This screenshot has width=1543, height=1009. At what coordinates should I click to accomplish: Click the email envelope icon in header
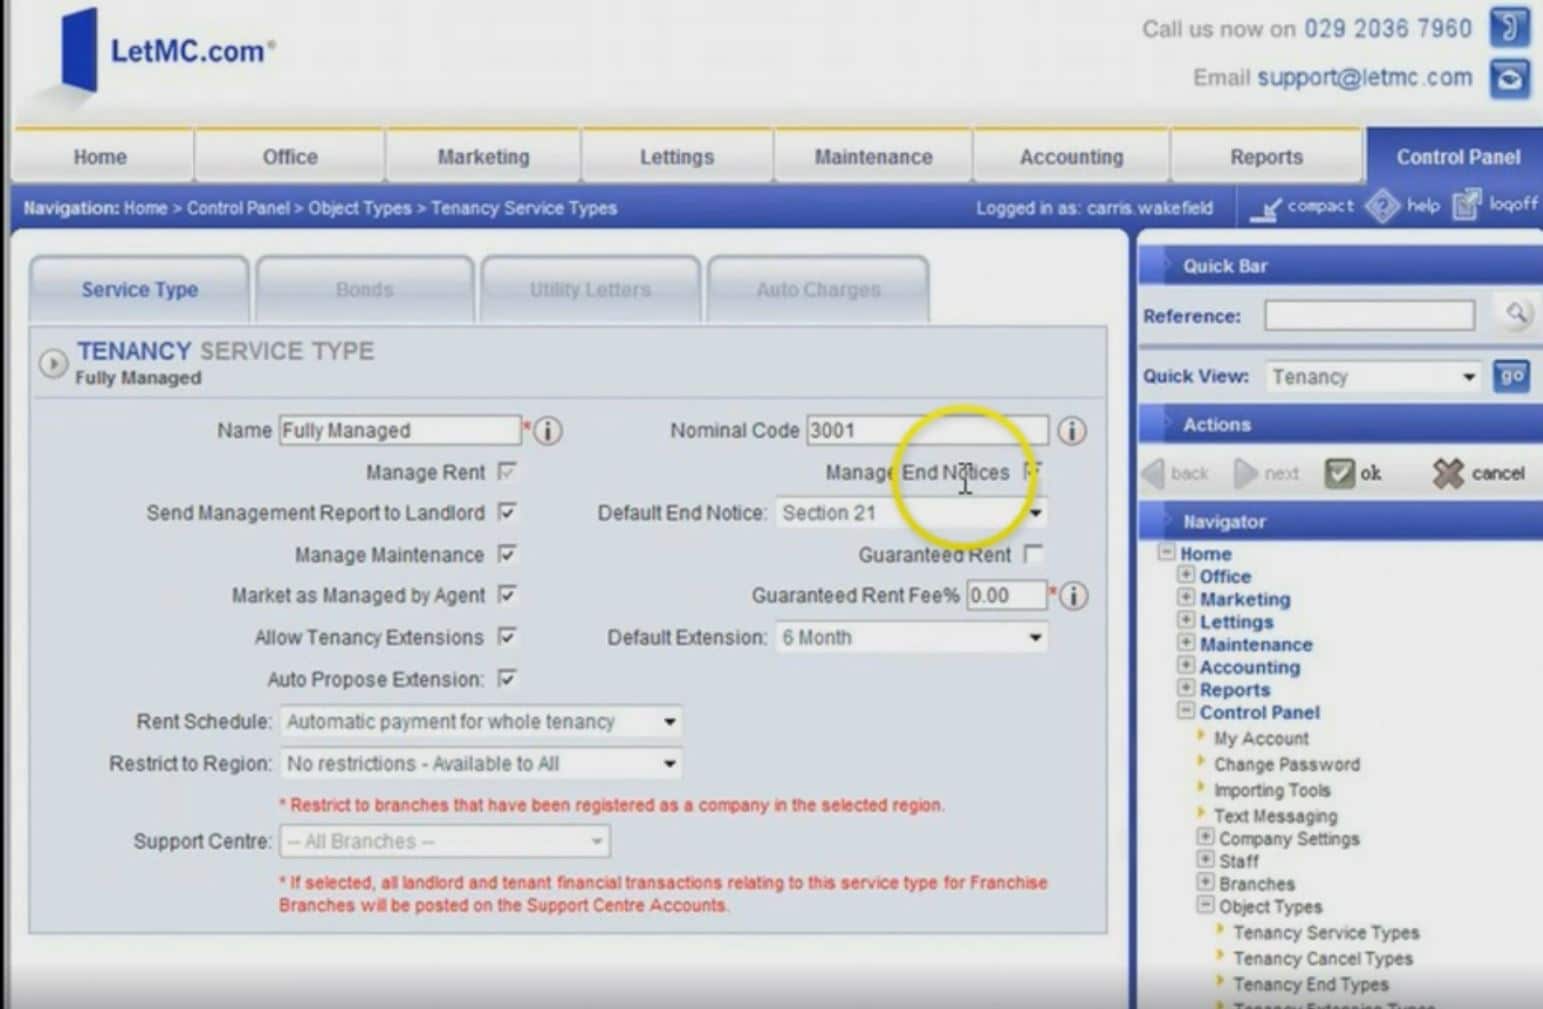(1509, 78)
